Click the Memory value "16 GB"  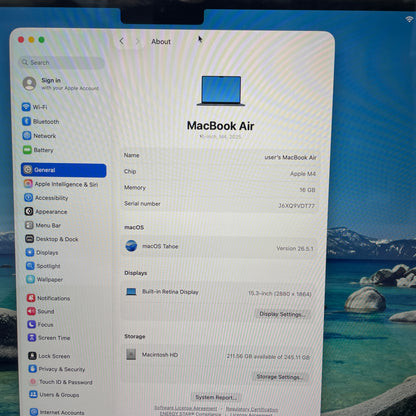pyautogui.click(x=307, y=190)
